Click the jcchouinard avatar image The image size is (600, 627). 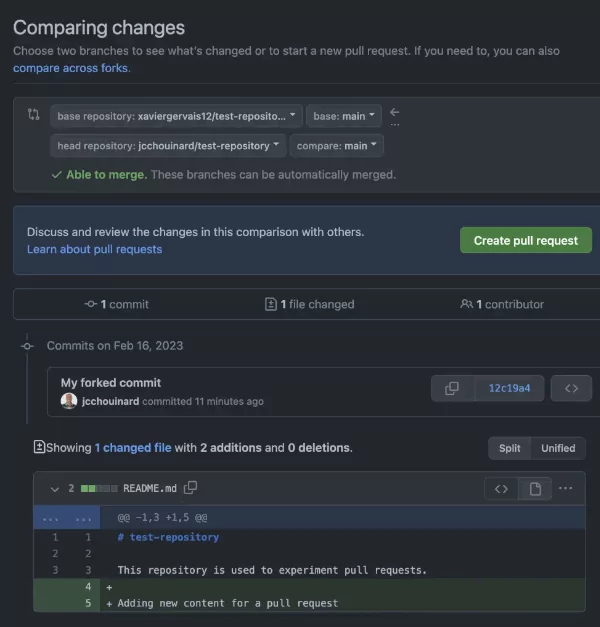69,401
